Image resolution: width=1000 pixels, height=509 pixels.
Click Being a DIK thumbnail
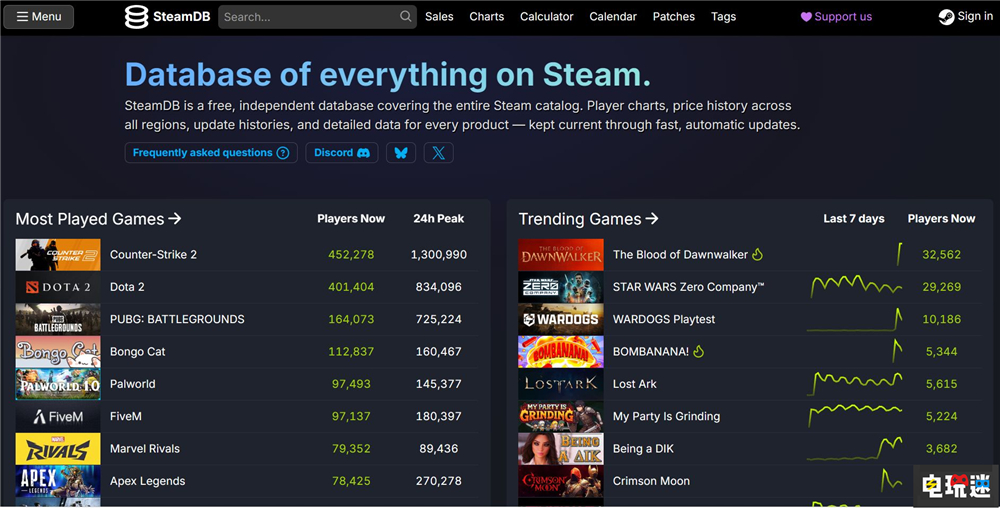point(561,448)
